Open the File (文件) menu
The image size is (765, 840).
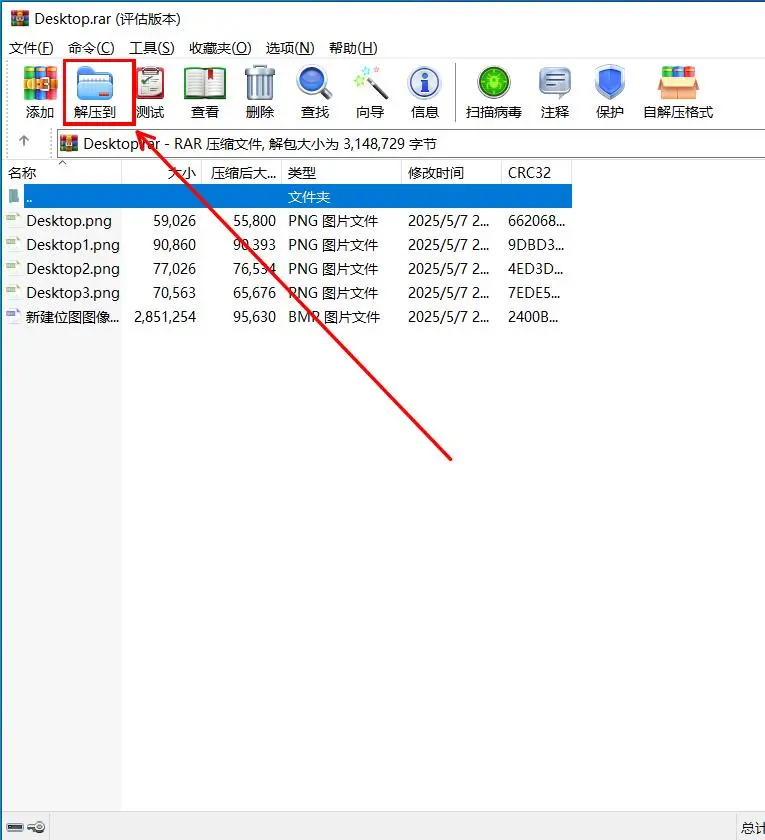[31, 48]
